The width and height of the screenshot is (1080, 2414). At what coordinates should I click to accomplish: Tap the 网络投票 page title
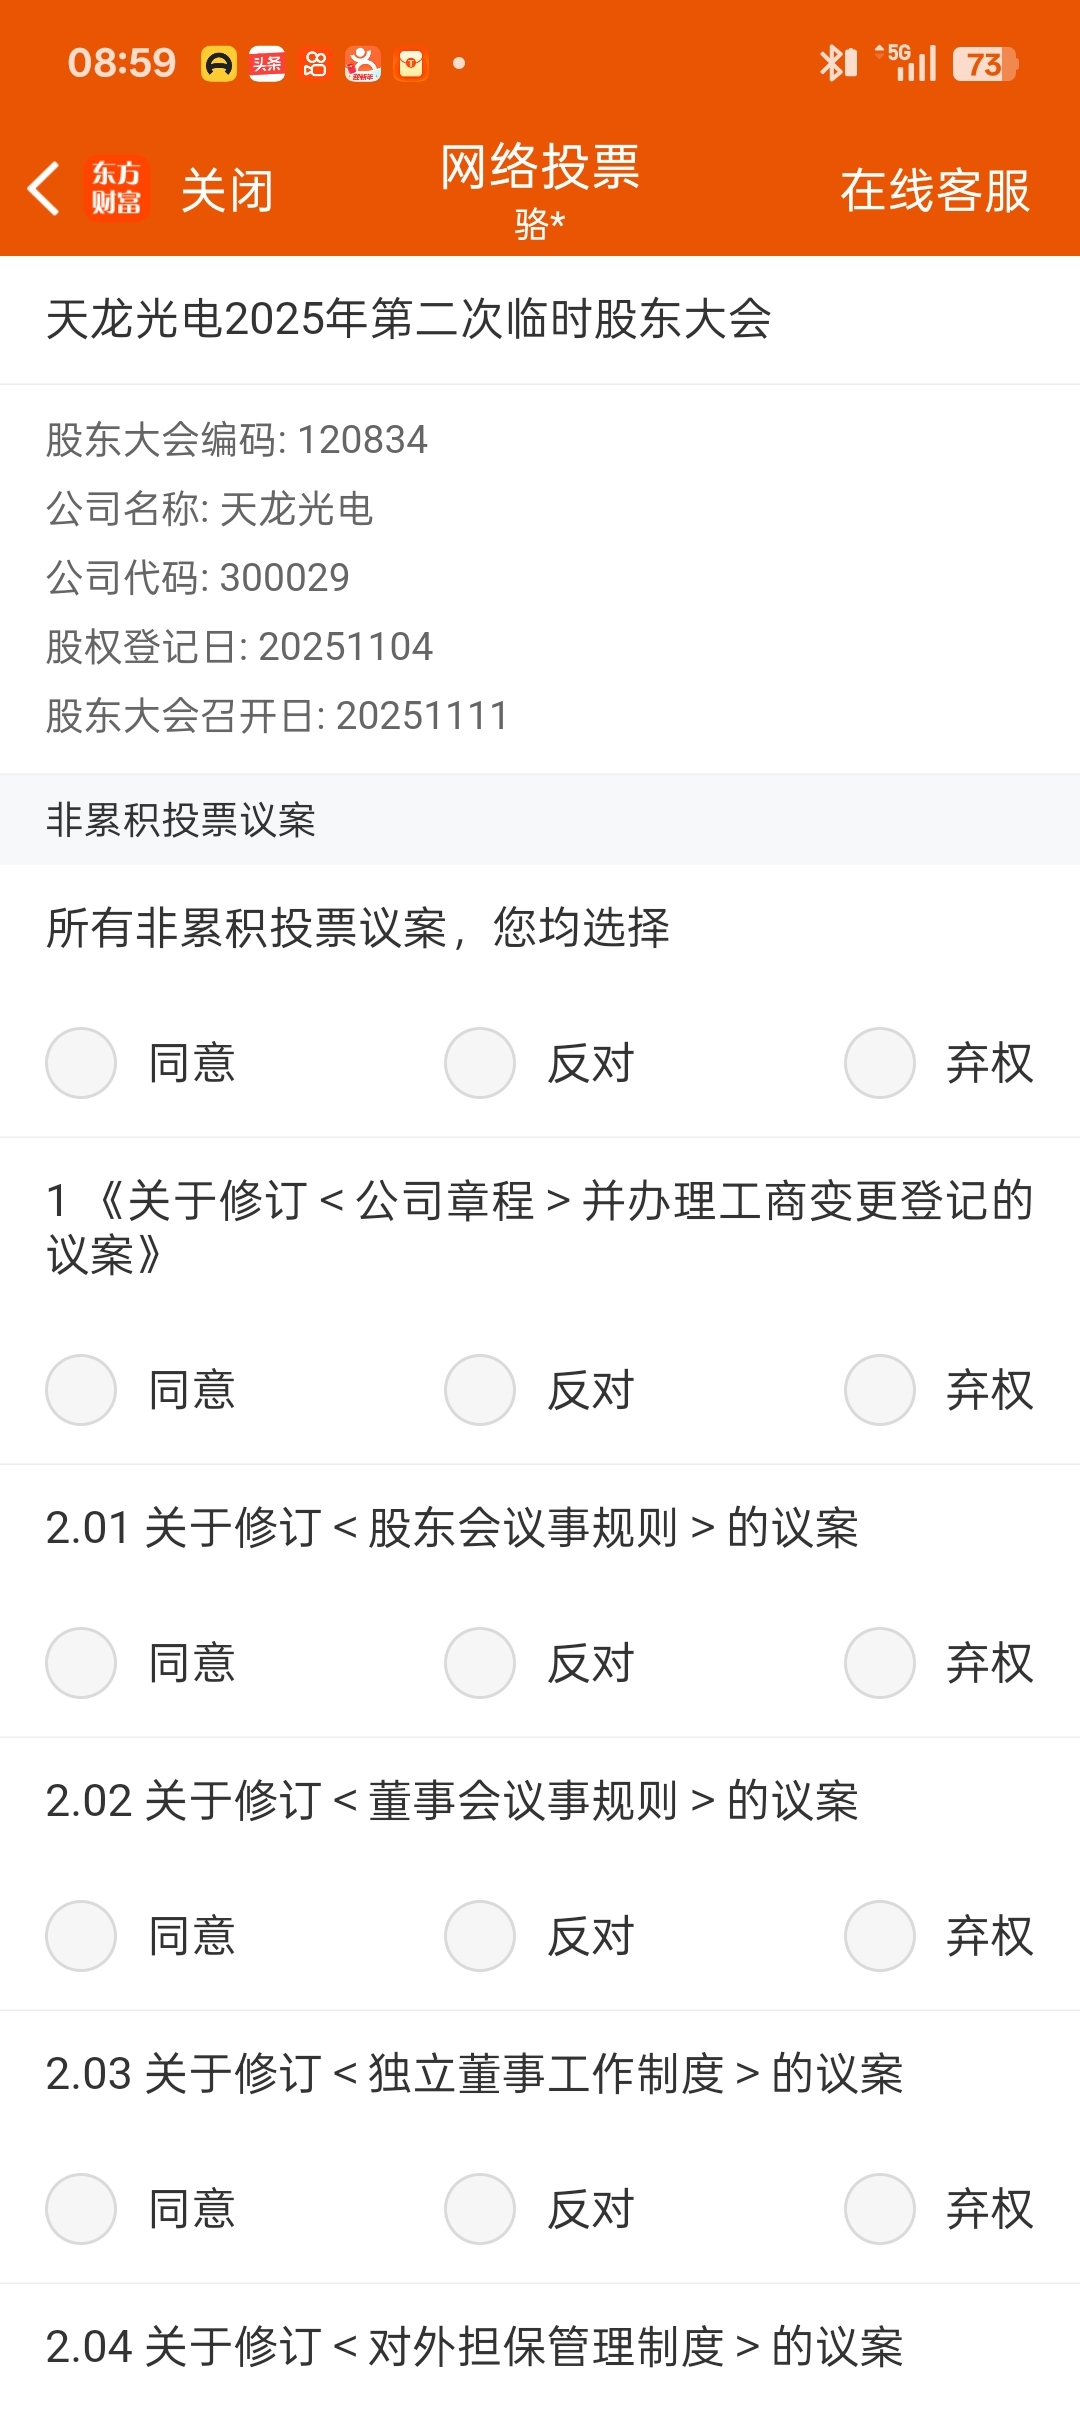click(540, 167)
